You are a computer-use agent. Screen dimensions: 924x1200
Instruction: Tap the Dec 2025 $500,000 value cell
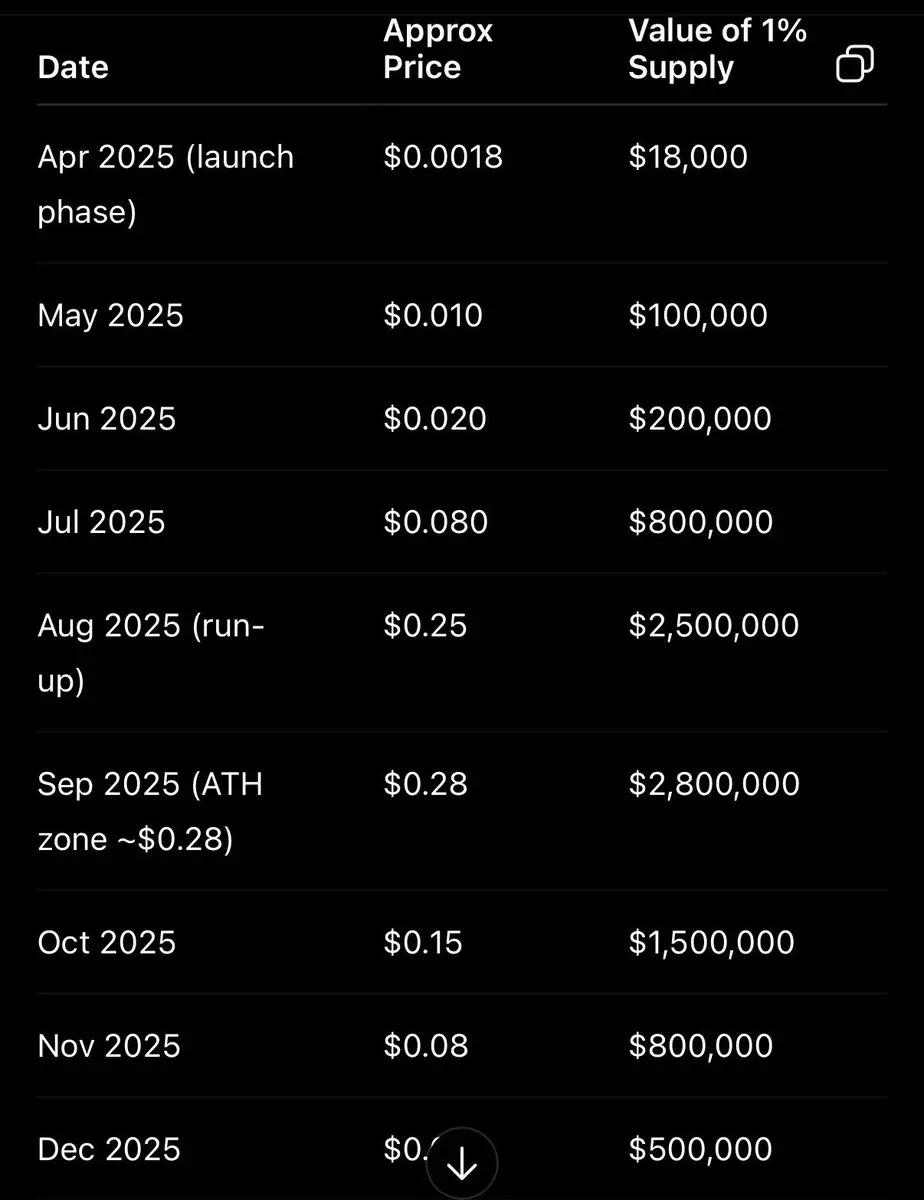tap(700, 1149)
